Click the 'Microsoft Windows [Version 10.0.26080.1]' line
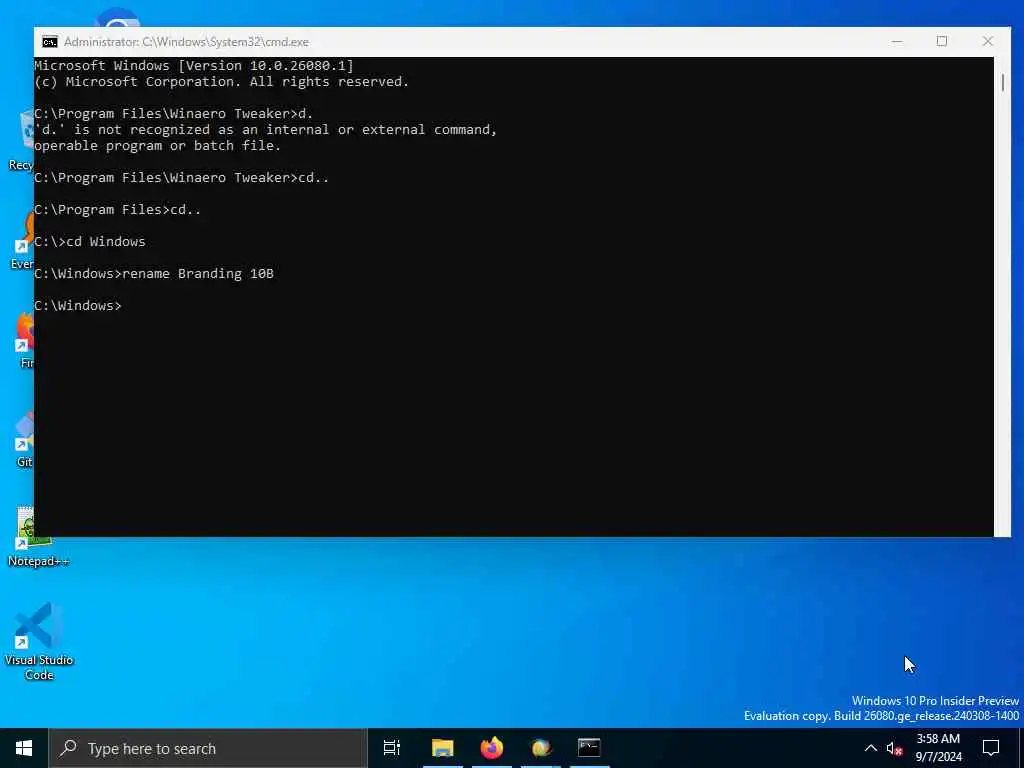Image resolution: width=1024 pixels, height=768 pixels. (x=194, y=66)
